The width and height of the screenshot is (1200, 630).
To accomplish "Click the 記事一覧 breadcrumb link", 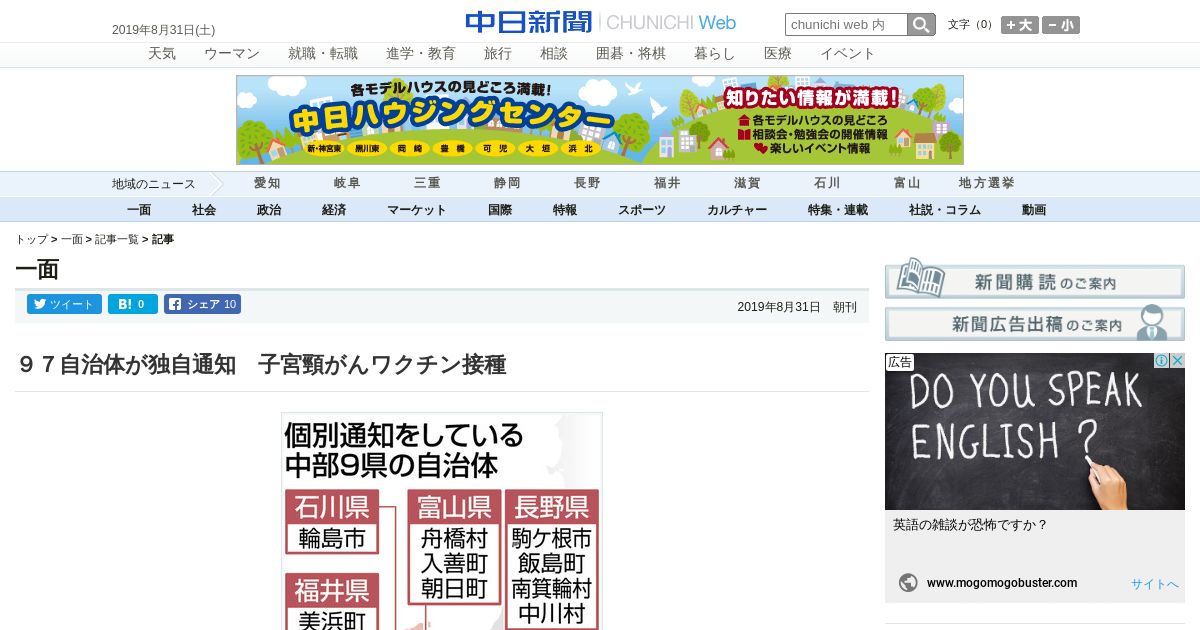I will pos(117,240).
